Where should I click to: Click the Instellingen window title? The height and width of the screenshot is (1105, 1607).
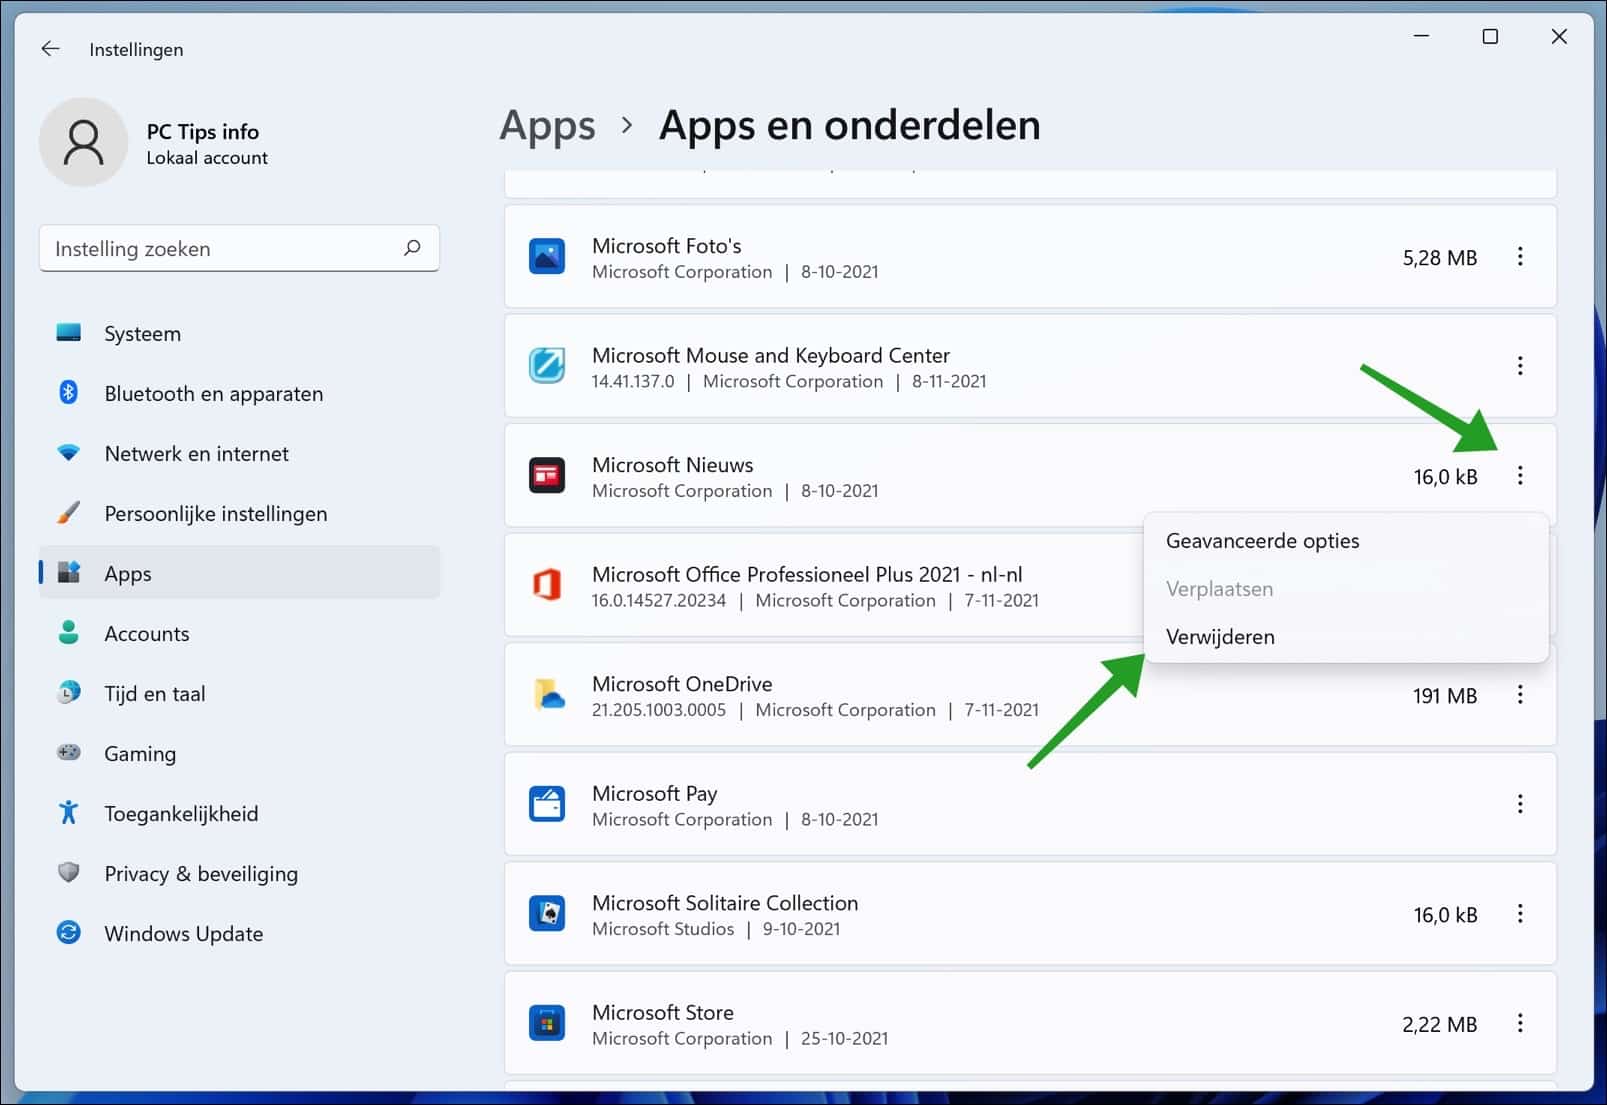tap(136, 49)
